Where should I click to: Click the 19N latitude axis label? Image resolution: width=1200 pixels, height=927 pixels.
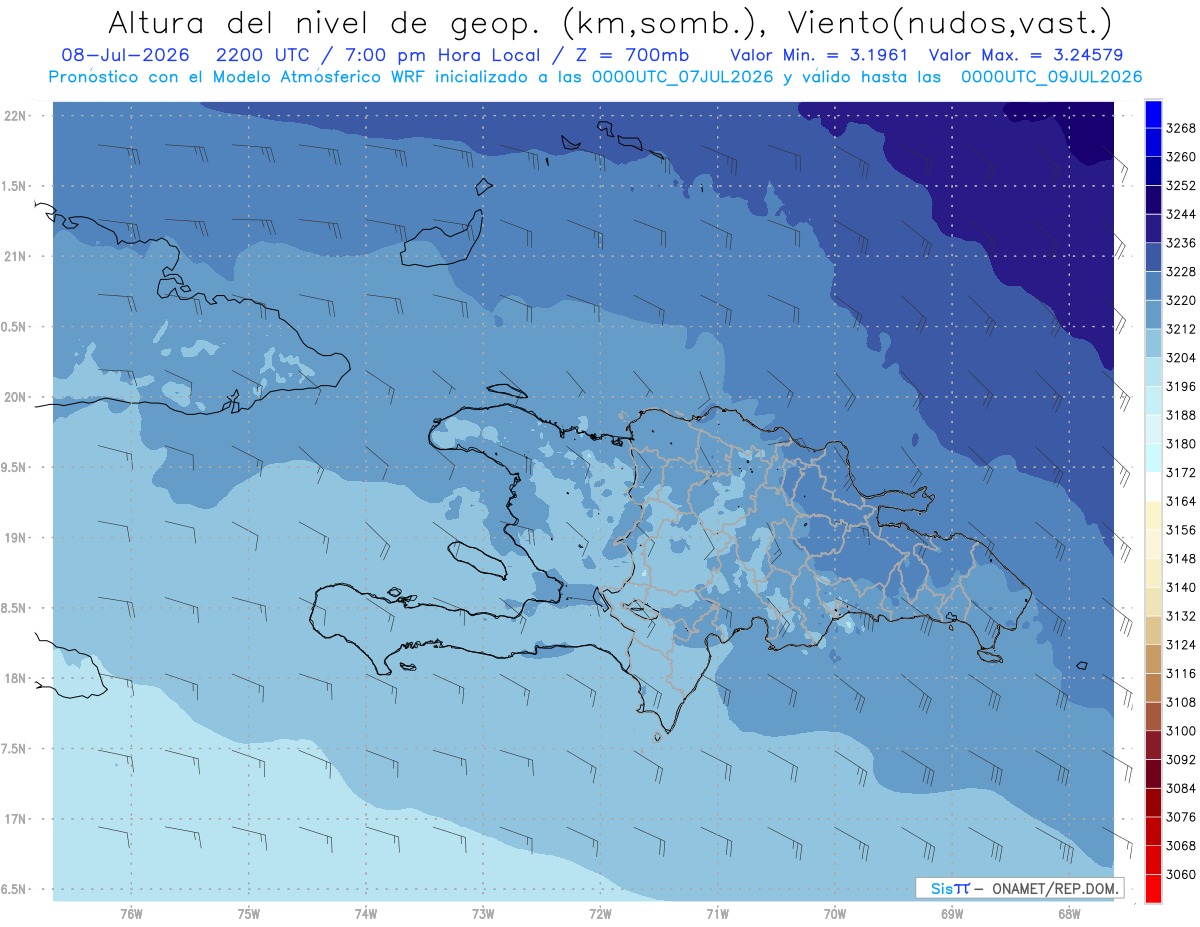click(15, 538)
